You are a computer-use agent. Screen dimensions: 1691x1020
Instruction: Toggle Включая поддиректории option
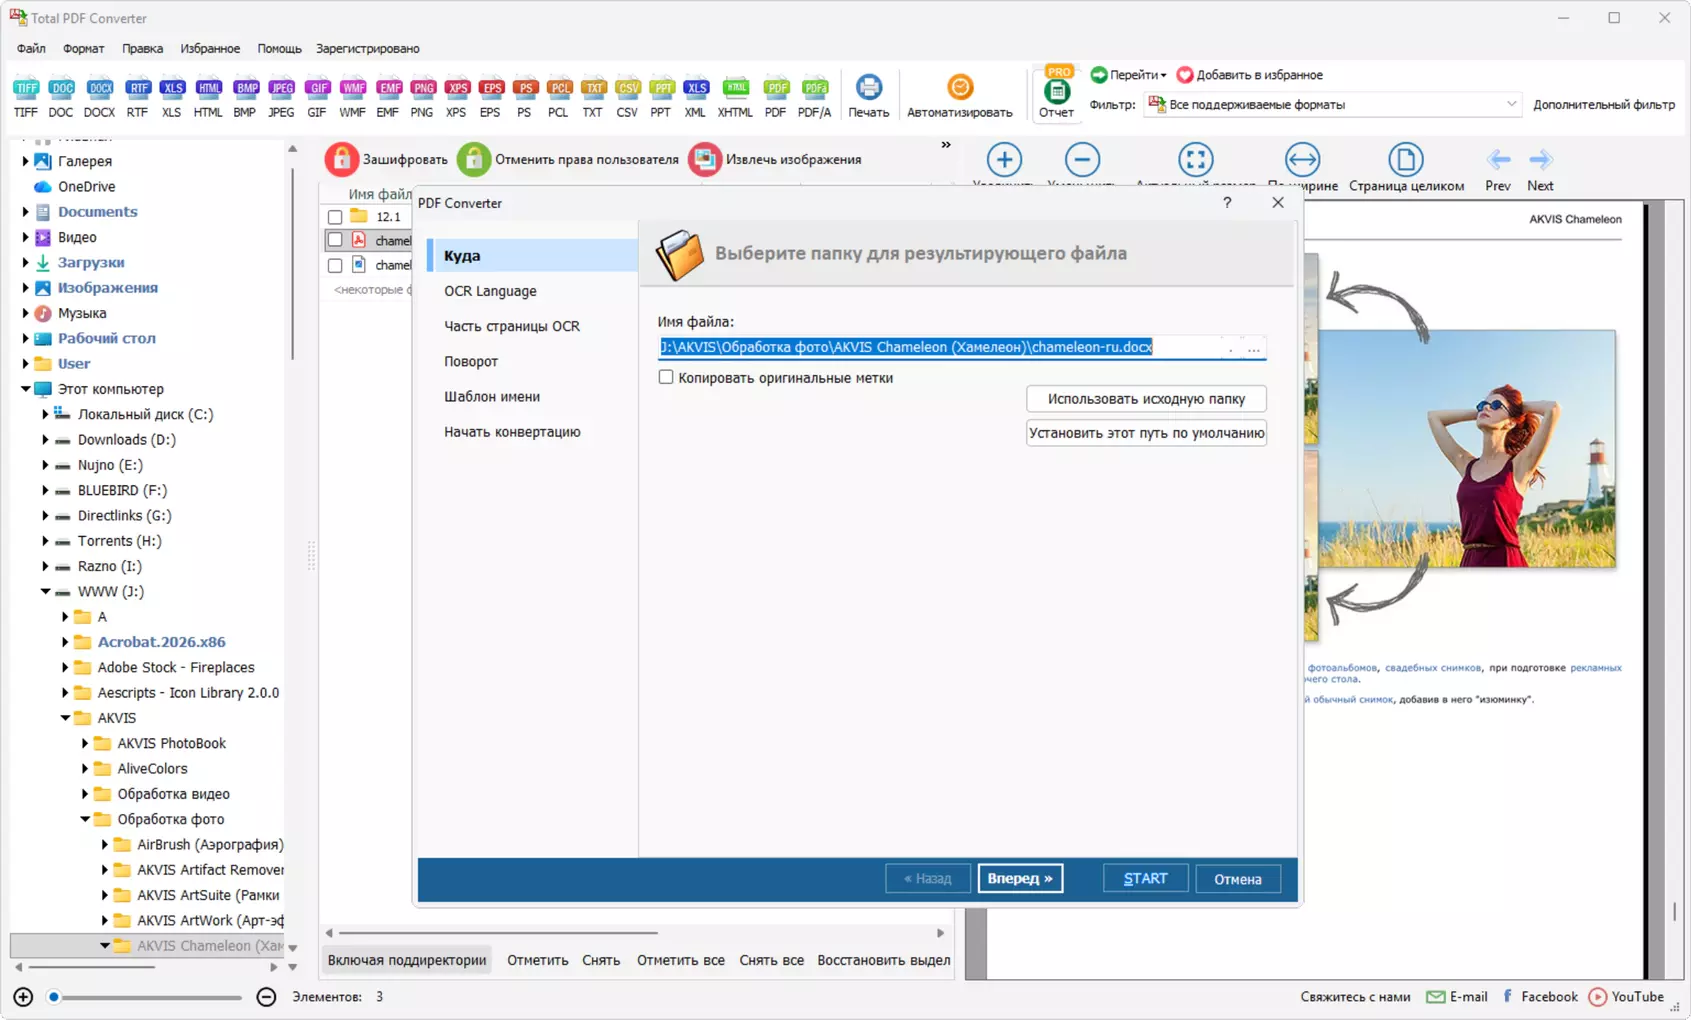pos(407,960)
